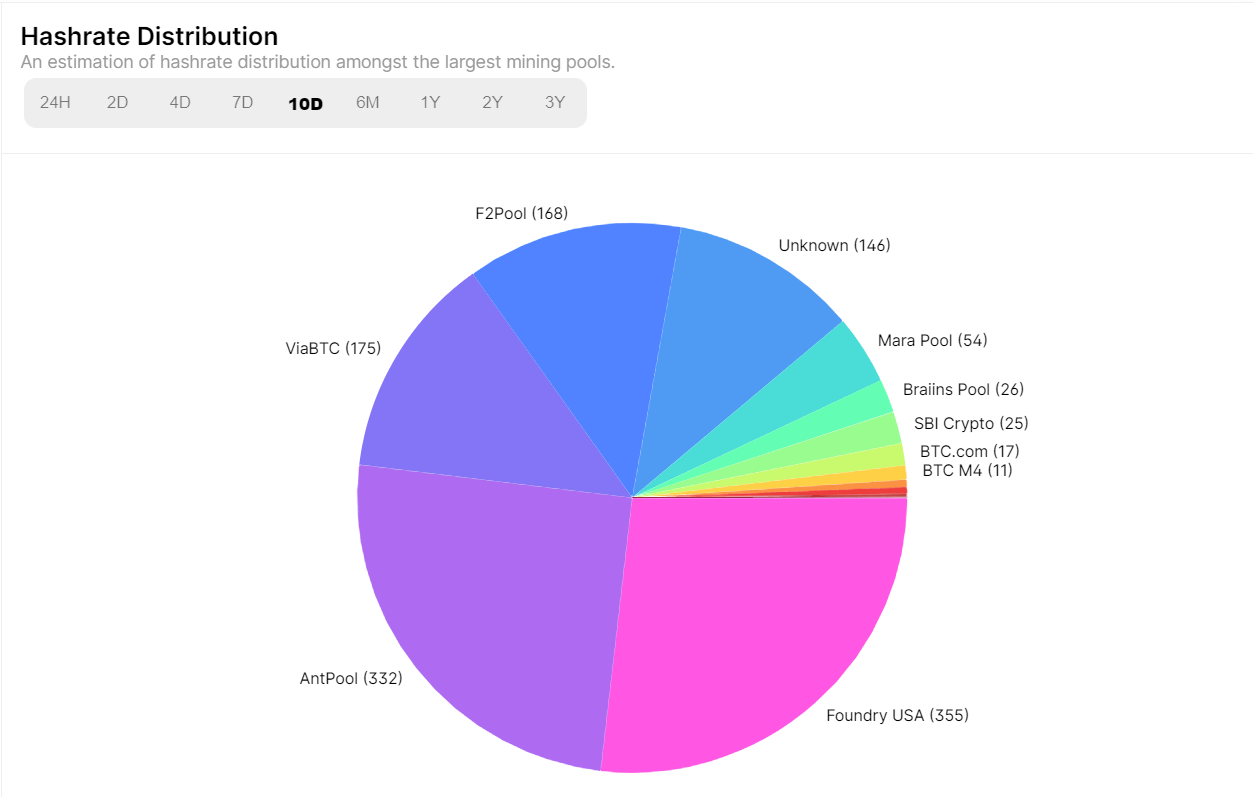This screenshot has width=1253, height=797.
Task: Select the 1Y time range
Action: (x=430, y=103)
